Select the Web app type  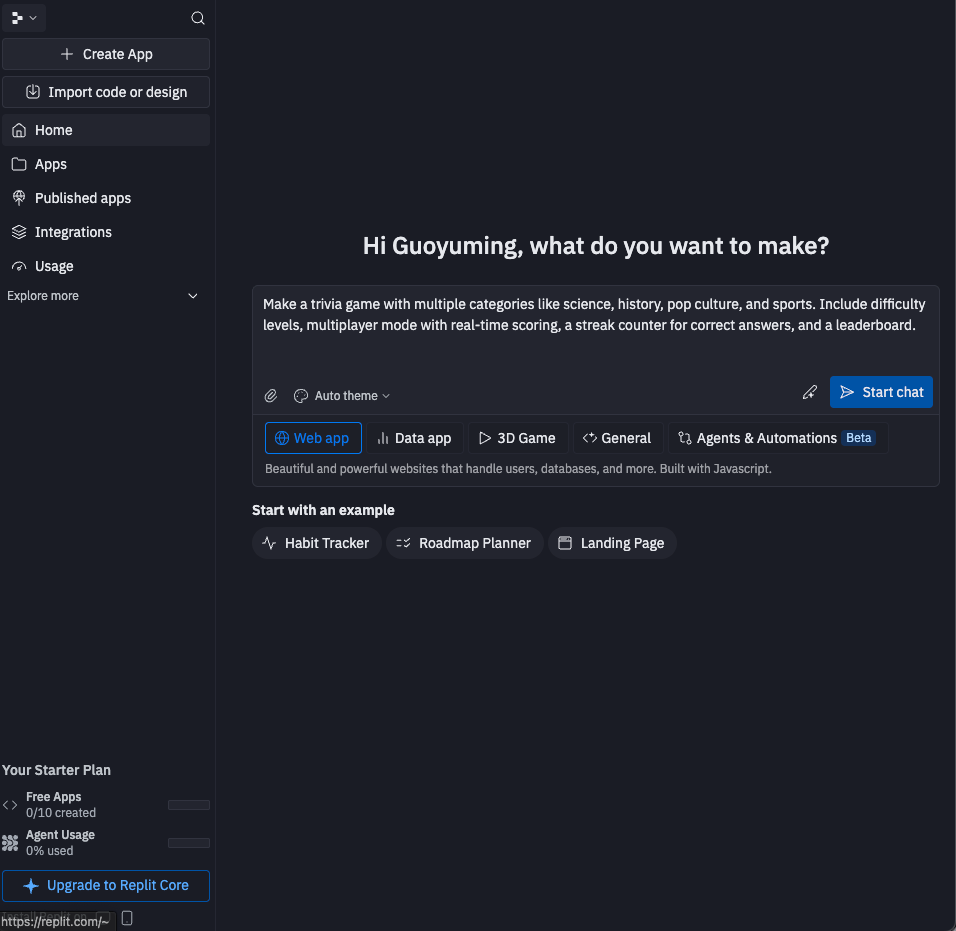(x=313, y=438)
